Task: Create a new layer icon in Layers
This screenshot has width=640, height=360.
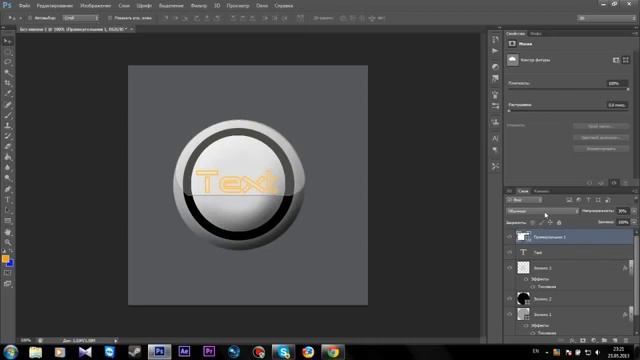Action: [x=615, y=340]
